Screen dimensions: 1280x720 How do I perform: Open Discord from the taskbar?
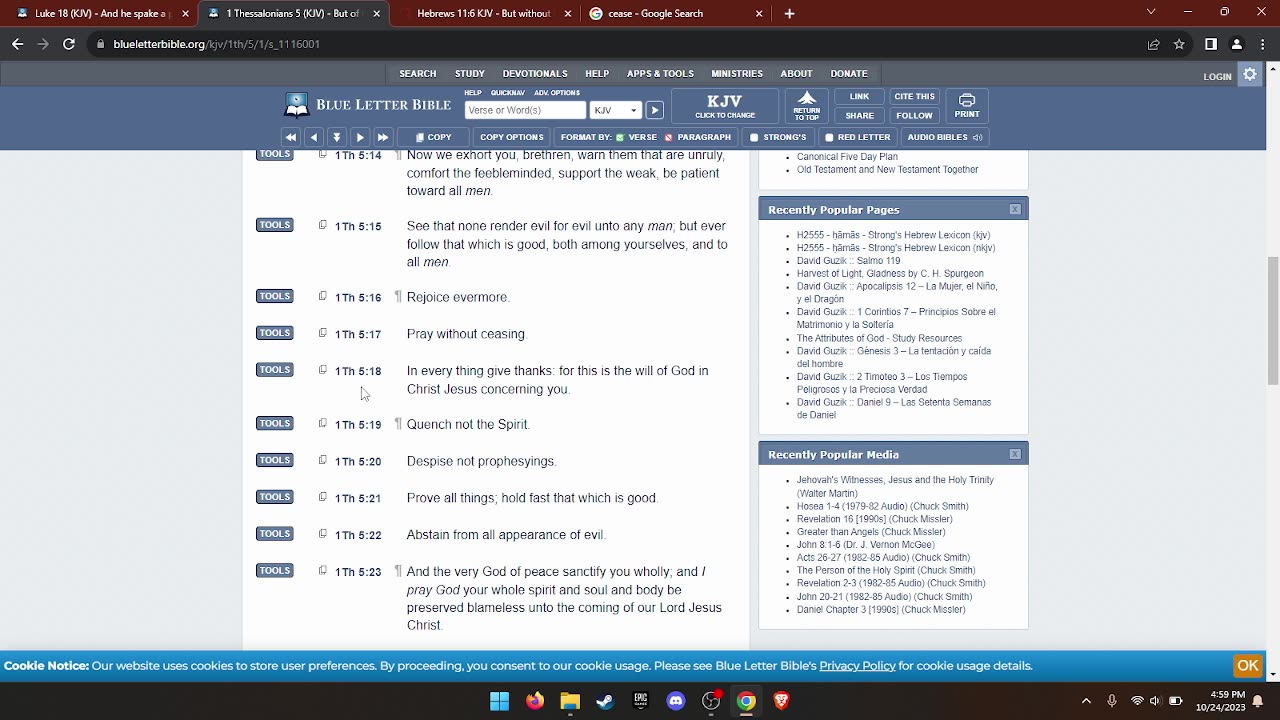tap(676, 701)
